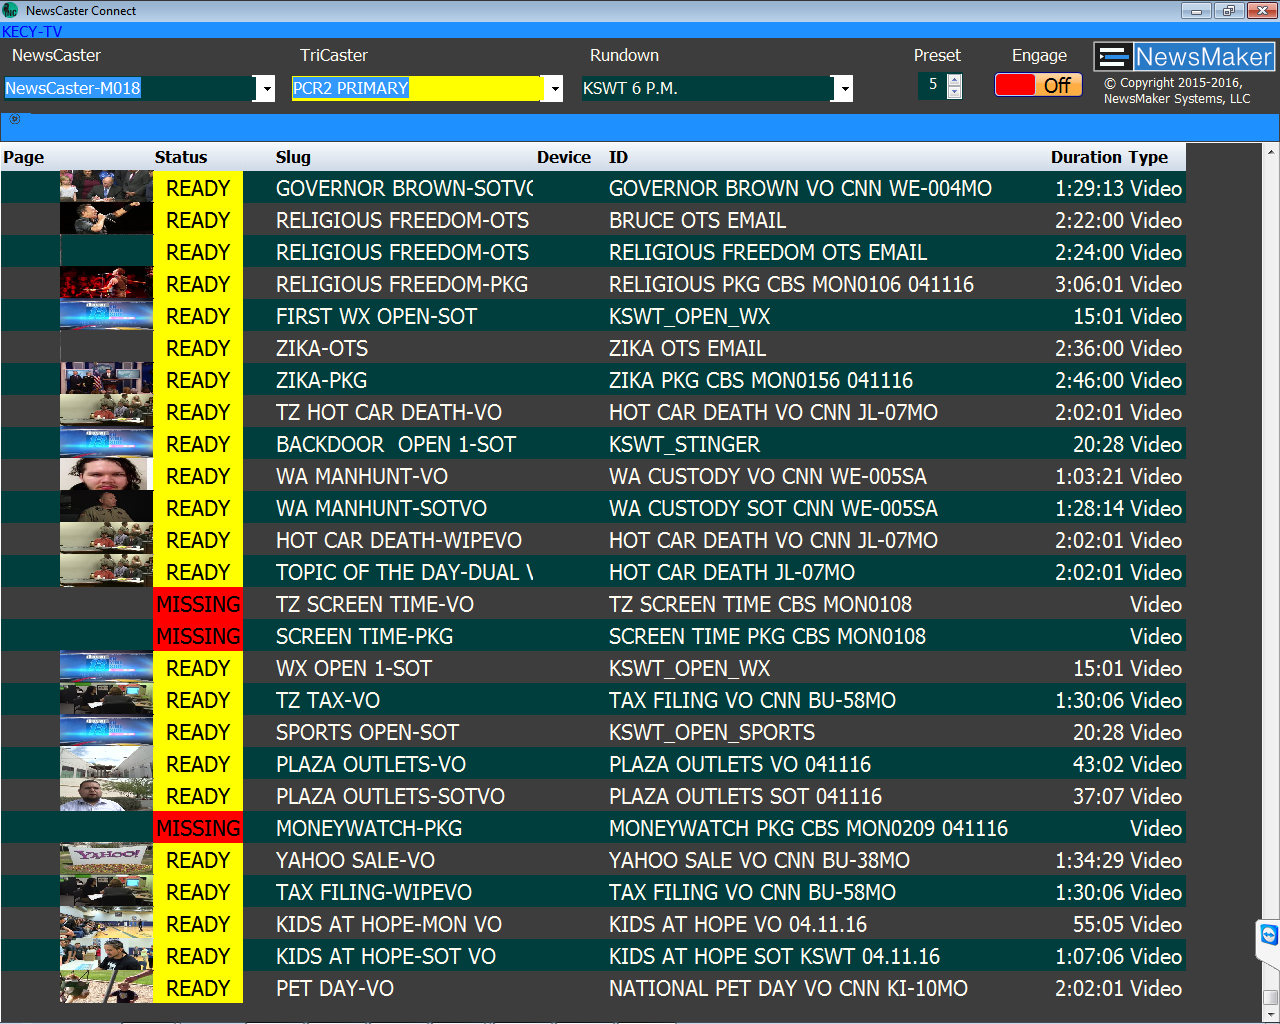Screen dimensions: 1280x1024
Task: Select the PLAZA OUTLETS-SOTVO thumbnail
Action: point(106,796)
